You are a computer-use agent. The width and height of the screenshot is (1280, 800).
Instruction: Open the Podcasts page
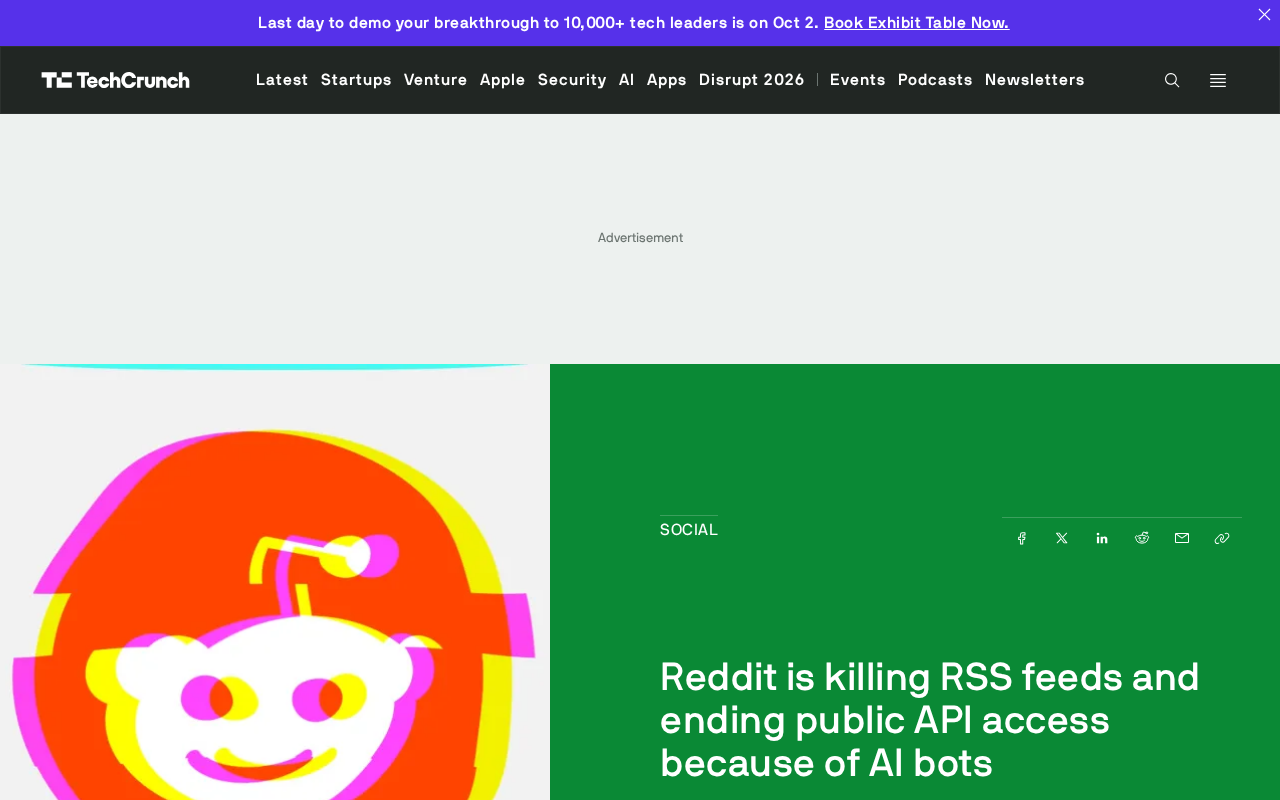point(935,80)
